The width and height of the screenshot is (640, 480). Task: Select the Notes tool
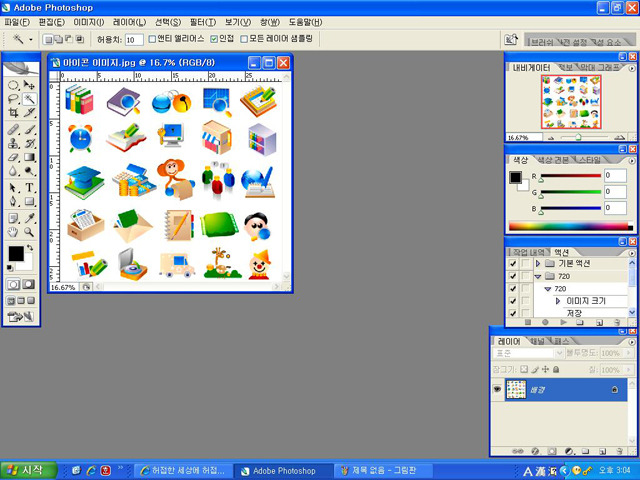[x=13, y=218]
